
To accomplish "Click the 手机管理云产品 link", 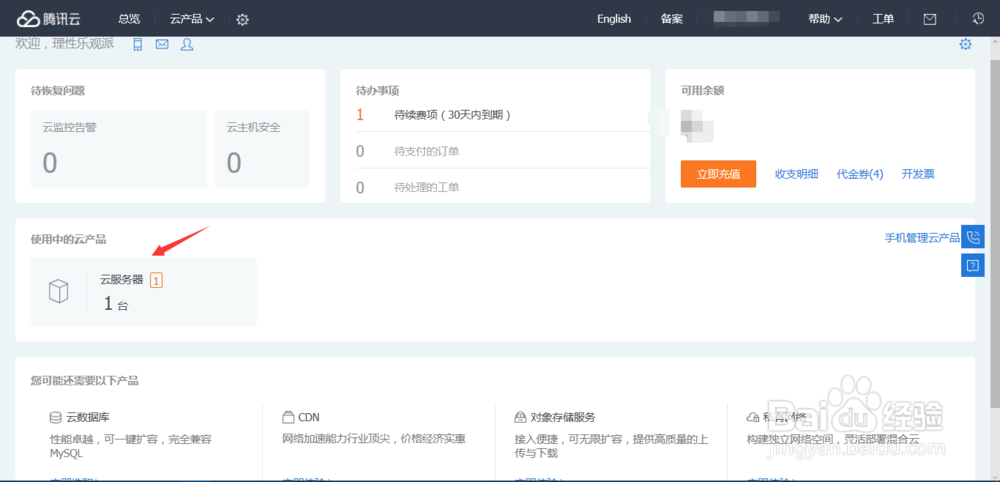I will pyautogui.click(x=921, y=238).
